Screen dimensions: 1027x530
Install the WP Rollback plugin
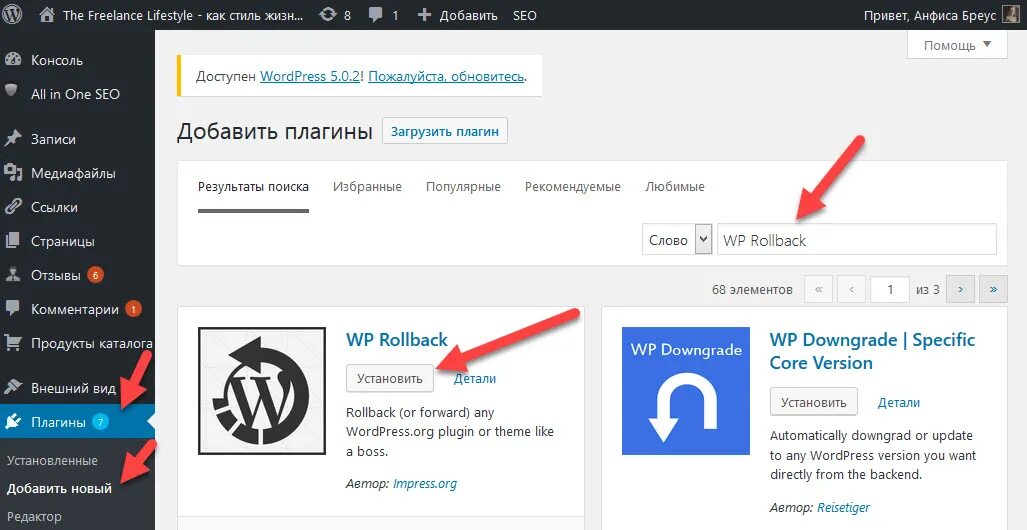click(390, 378)
